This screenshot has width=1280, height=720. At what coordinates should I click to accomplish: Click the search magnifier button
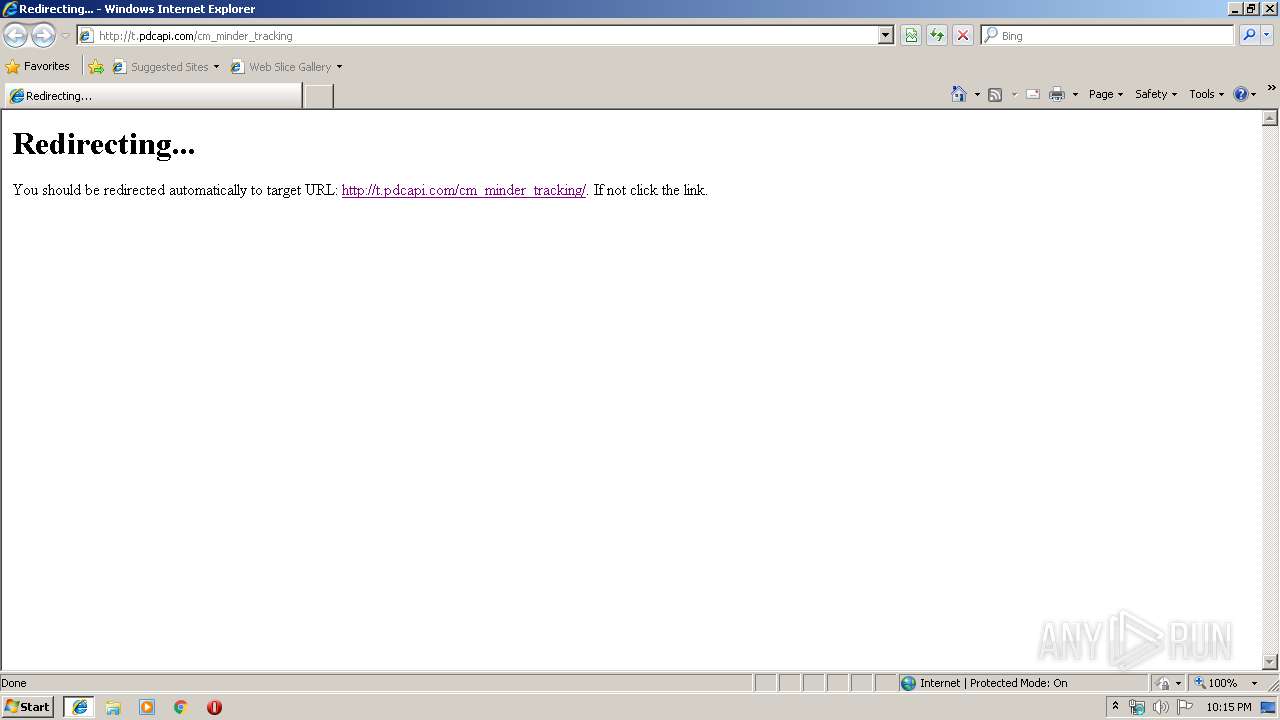point(1249,35)
